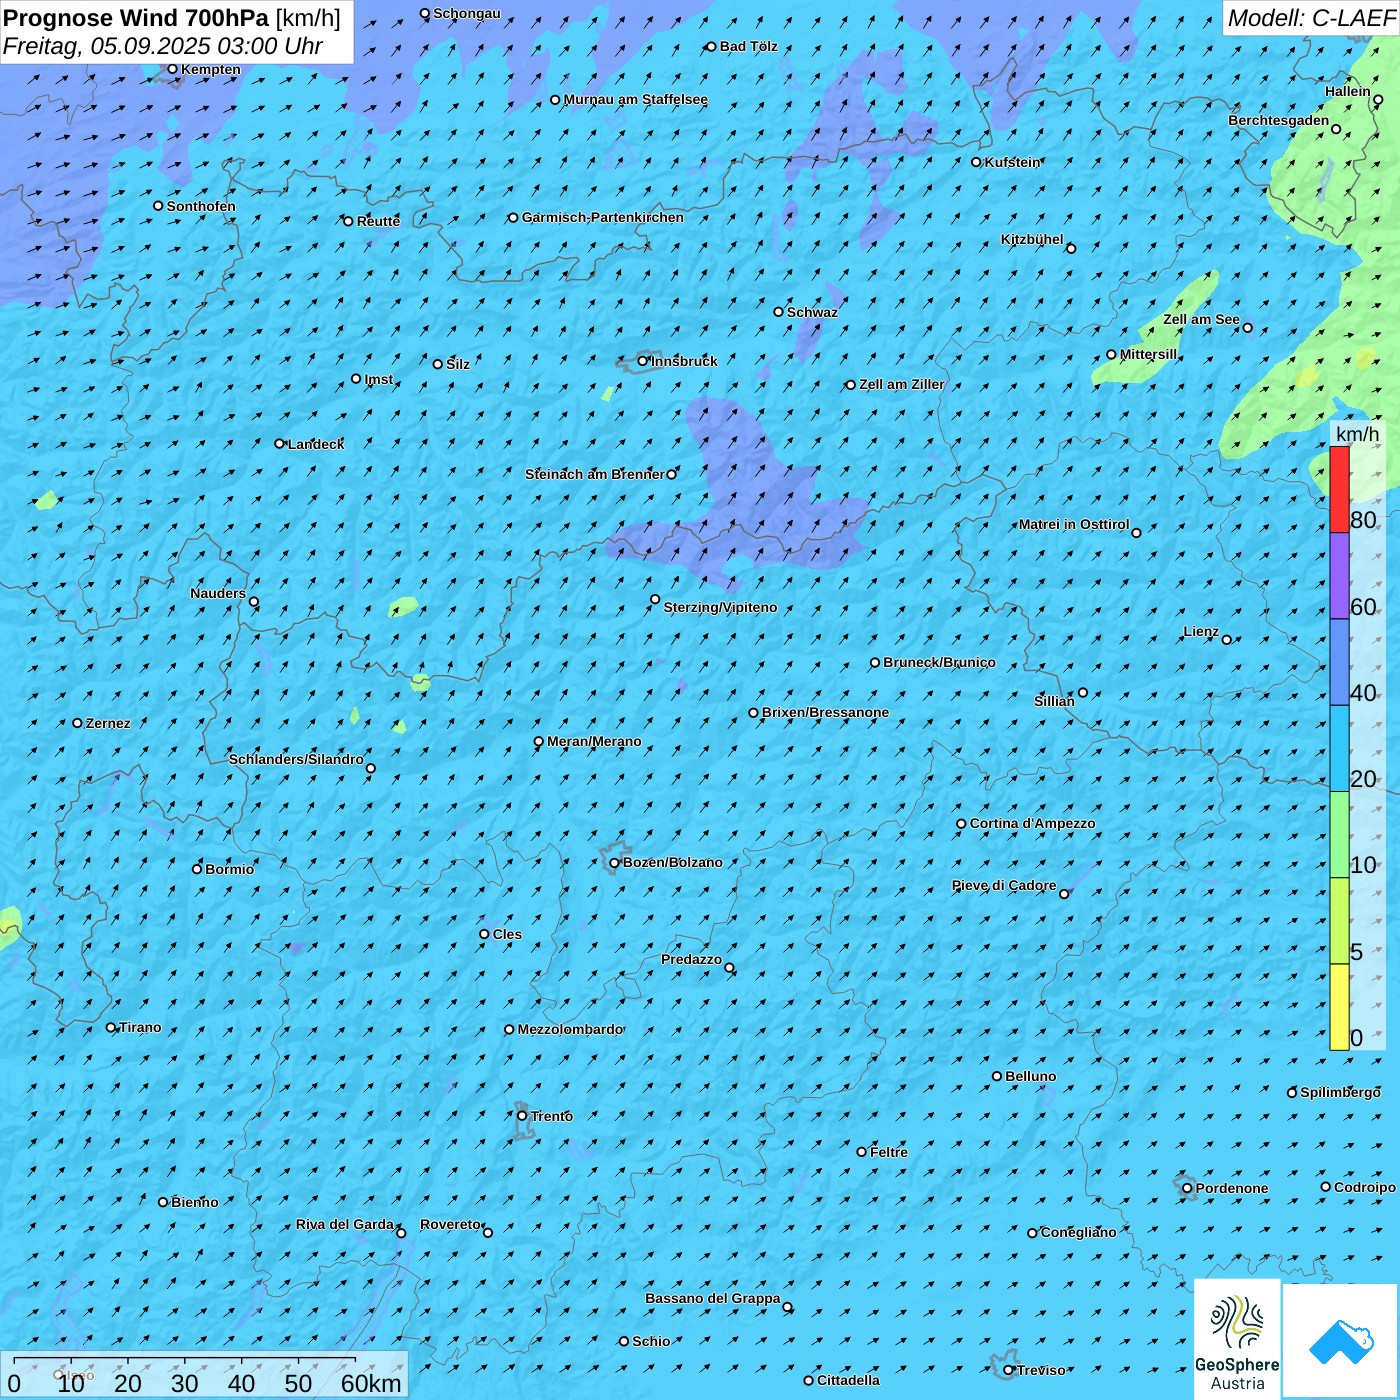Click the Zell am Ziller label
Viewport: 1400px width, 1400px height.
point(901,384)
